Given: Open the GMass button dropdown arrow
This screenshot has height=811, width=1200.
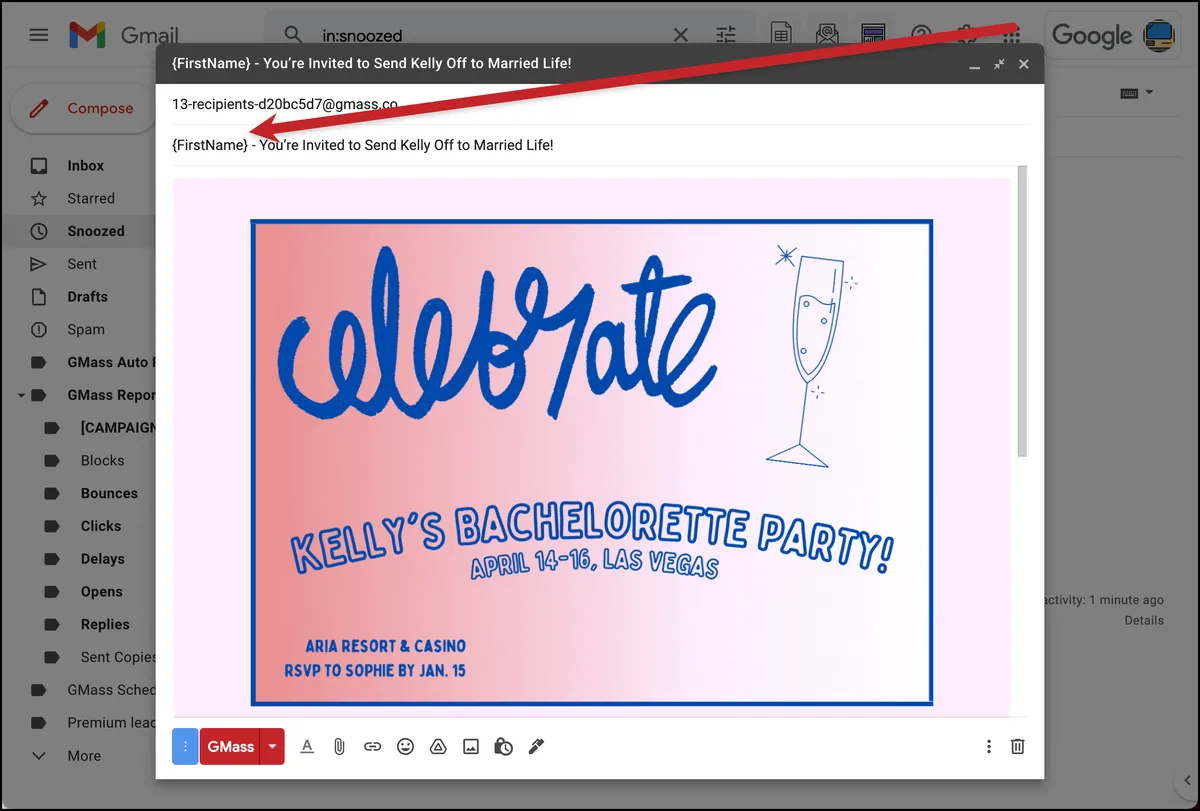Looking at the screenshot, I should [x=272, y=746].
